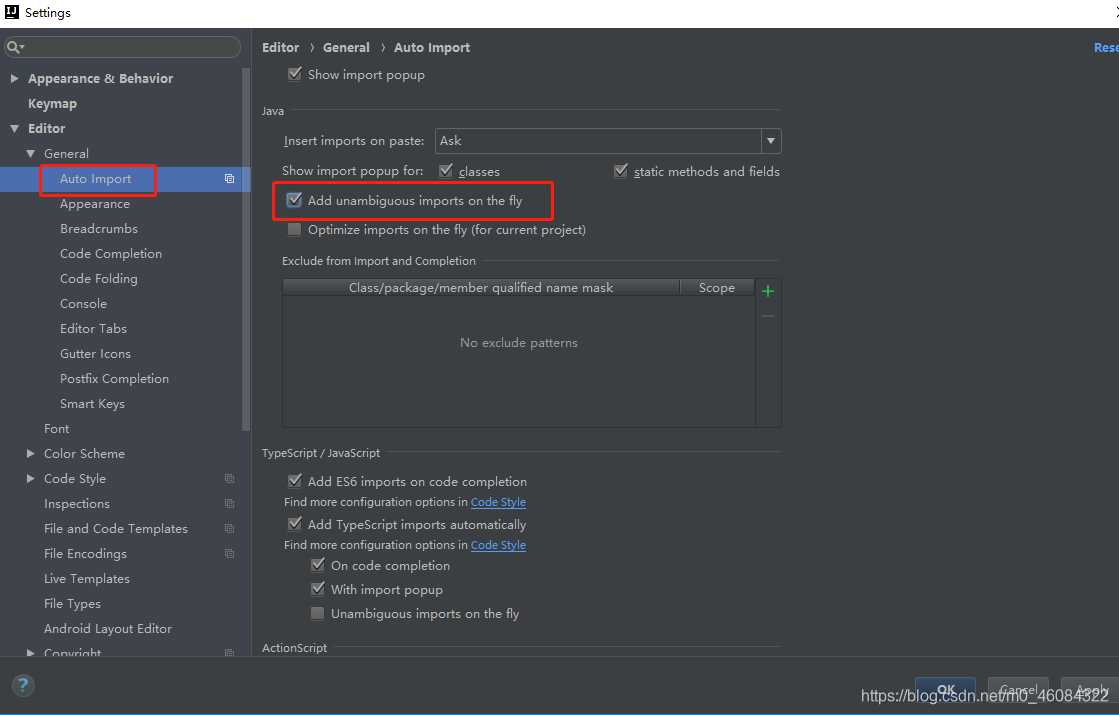This screenshot has width=1119, height=715.
Task: Open Console settings
Action: (x=83, y=303)
